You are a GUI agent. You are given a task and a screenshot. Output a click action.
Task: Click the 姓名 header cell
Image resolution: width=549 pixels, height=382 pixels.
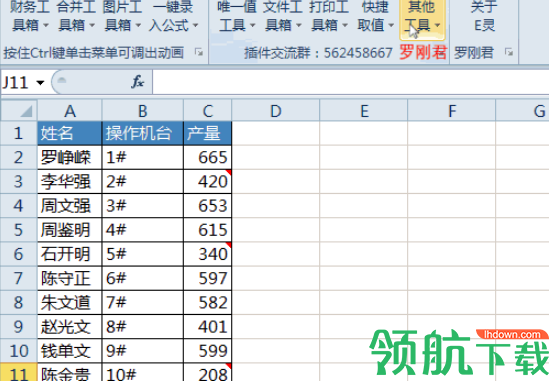70,133
